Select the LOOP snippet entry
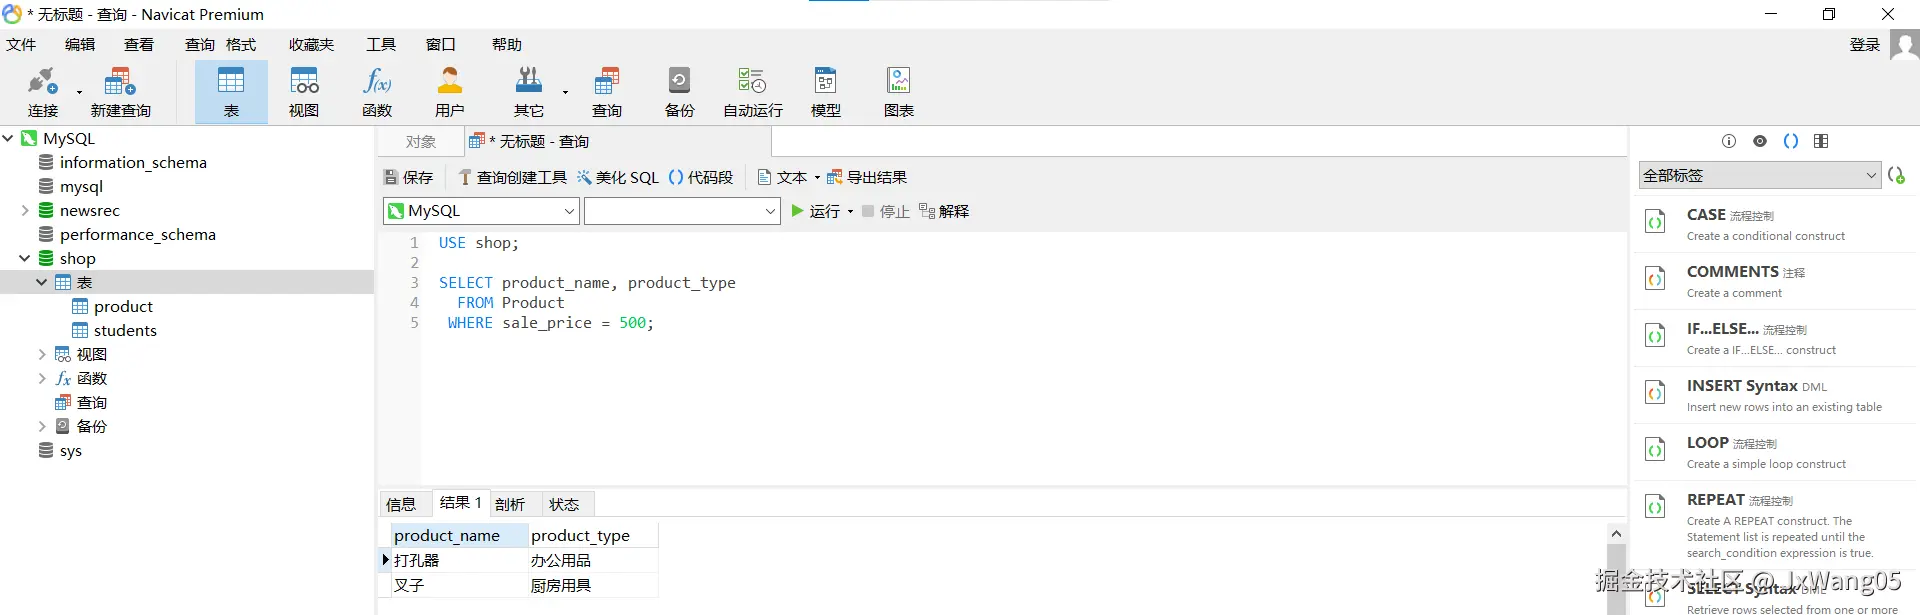Screen dimensions: 1920x615 (1774, 451)
